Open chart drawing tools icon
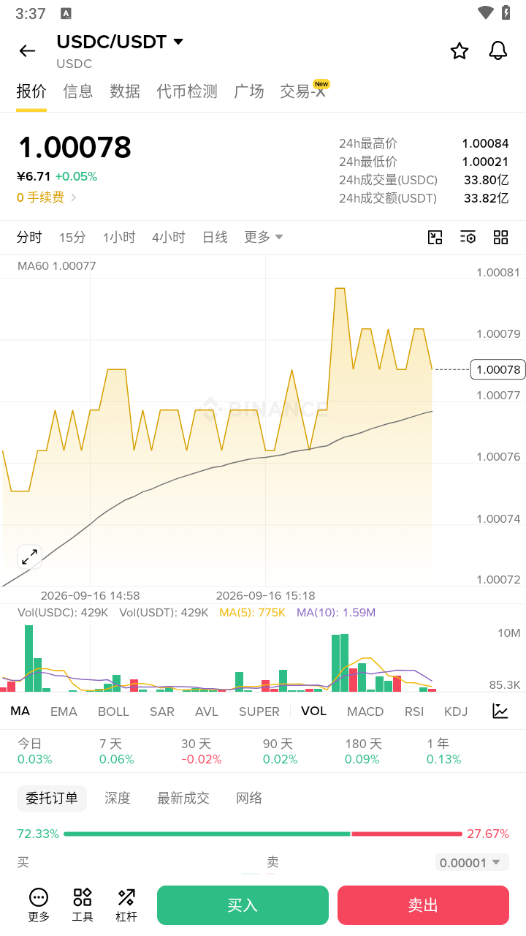Viewport: 526px width, 936px height. (x=435, y=238)
